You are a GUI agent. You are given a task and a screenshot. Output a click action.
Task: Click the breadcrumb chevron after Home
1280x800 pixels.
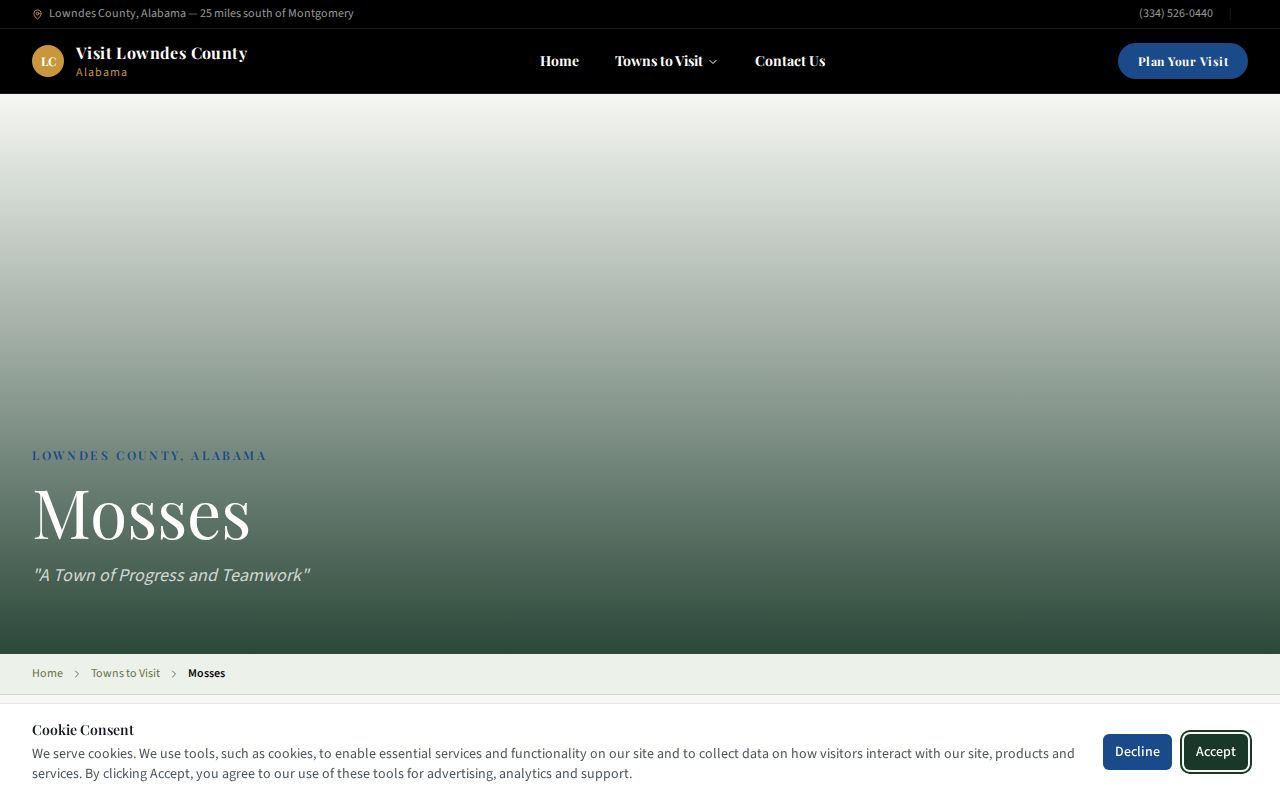point(77,674)
